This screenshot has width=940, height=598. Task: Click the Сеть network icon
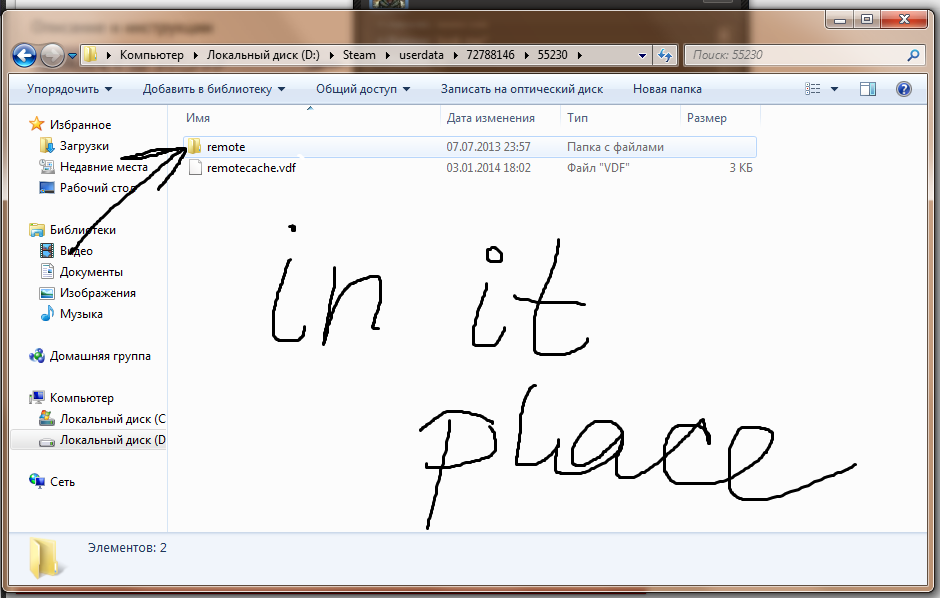[37, 481]
